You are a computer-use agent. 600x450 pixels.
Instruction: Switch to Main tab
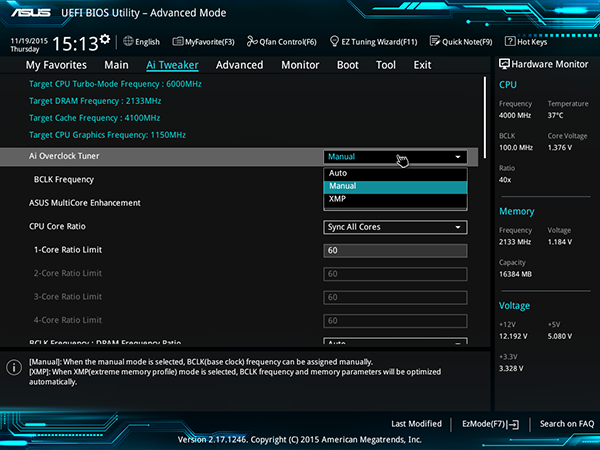116,65
